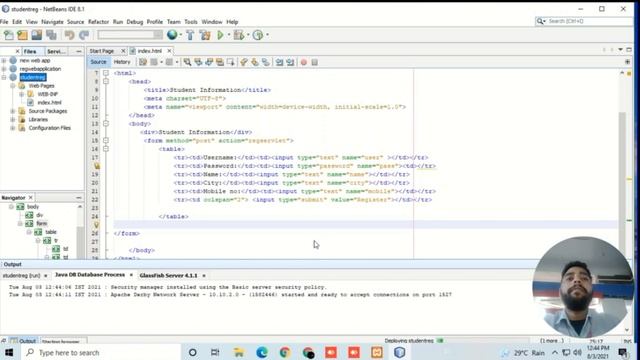Click Find Previous Occurrence editor icon
Screen dimensions: 640x360
198,62
